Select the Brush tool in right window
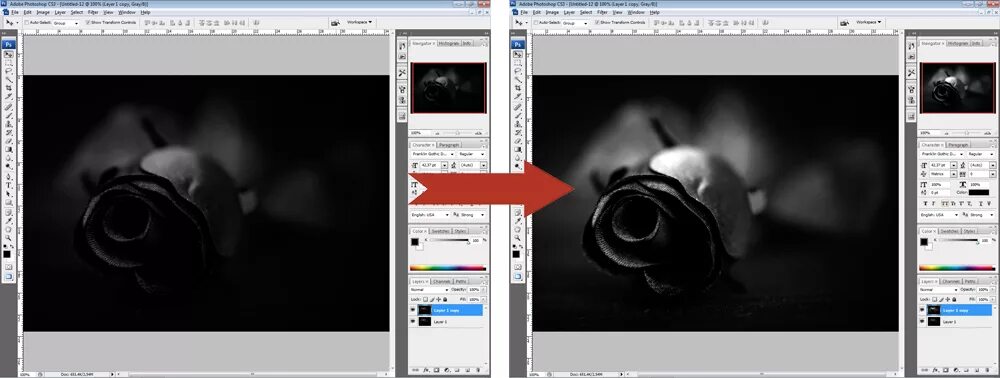1000x378 pixels. [x=518, y=115]
